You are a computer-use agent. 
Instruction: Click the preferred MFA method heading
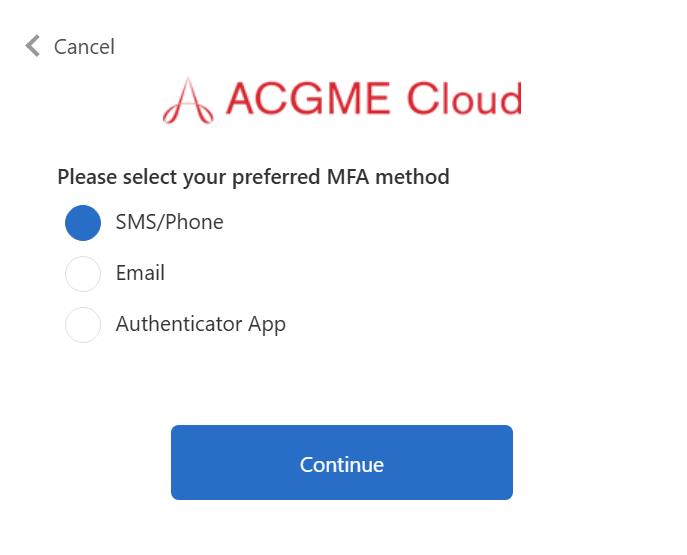coord(253,177)
